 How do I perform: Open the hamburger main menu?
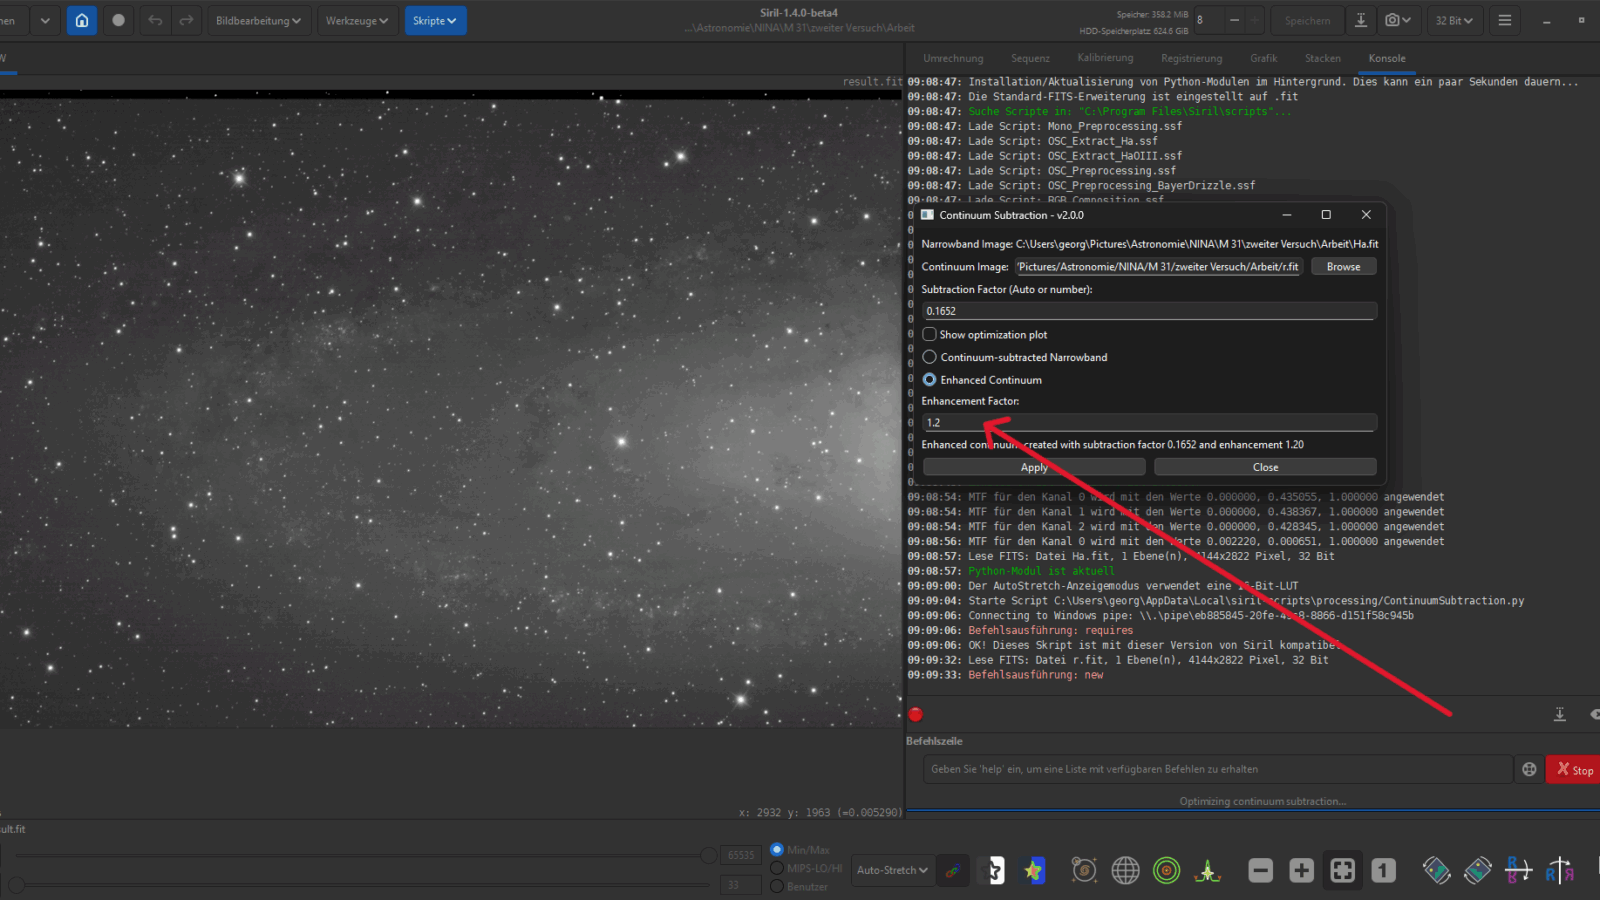click(x=1504, y=20)
